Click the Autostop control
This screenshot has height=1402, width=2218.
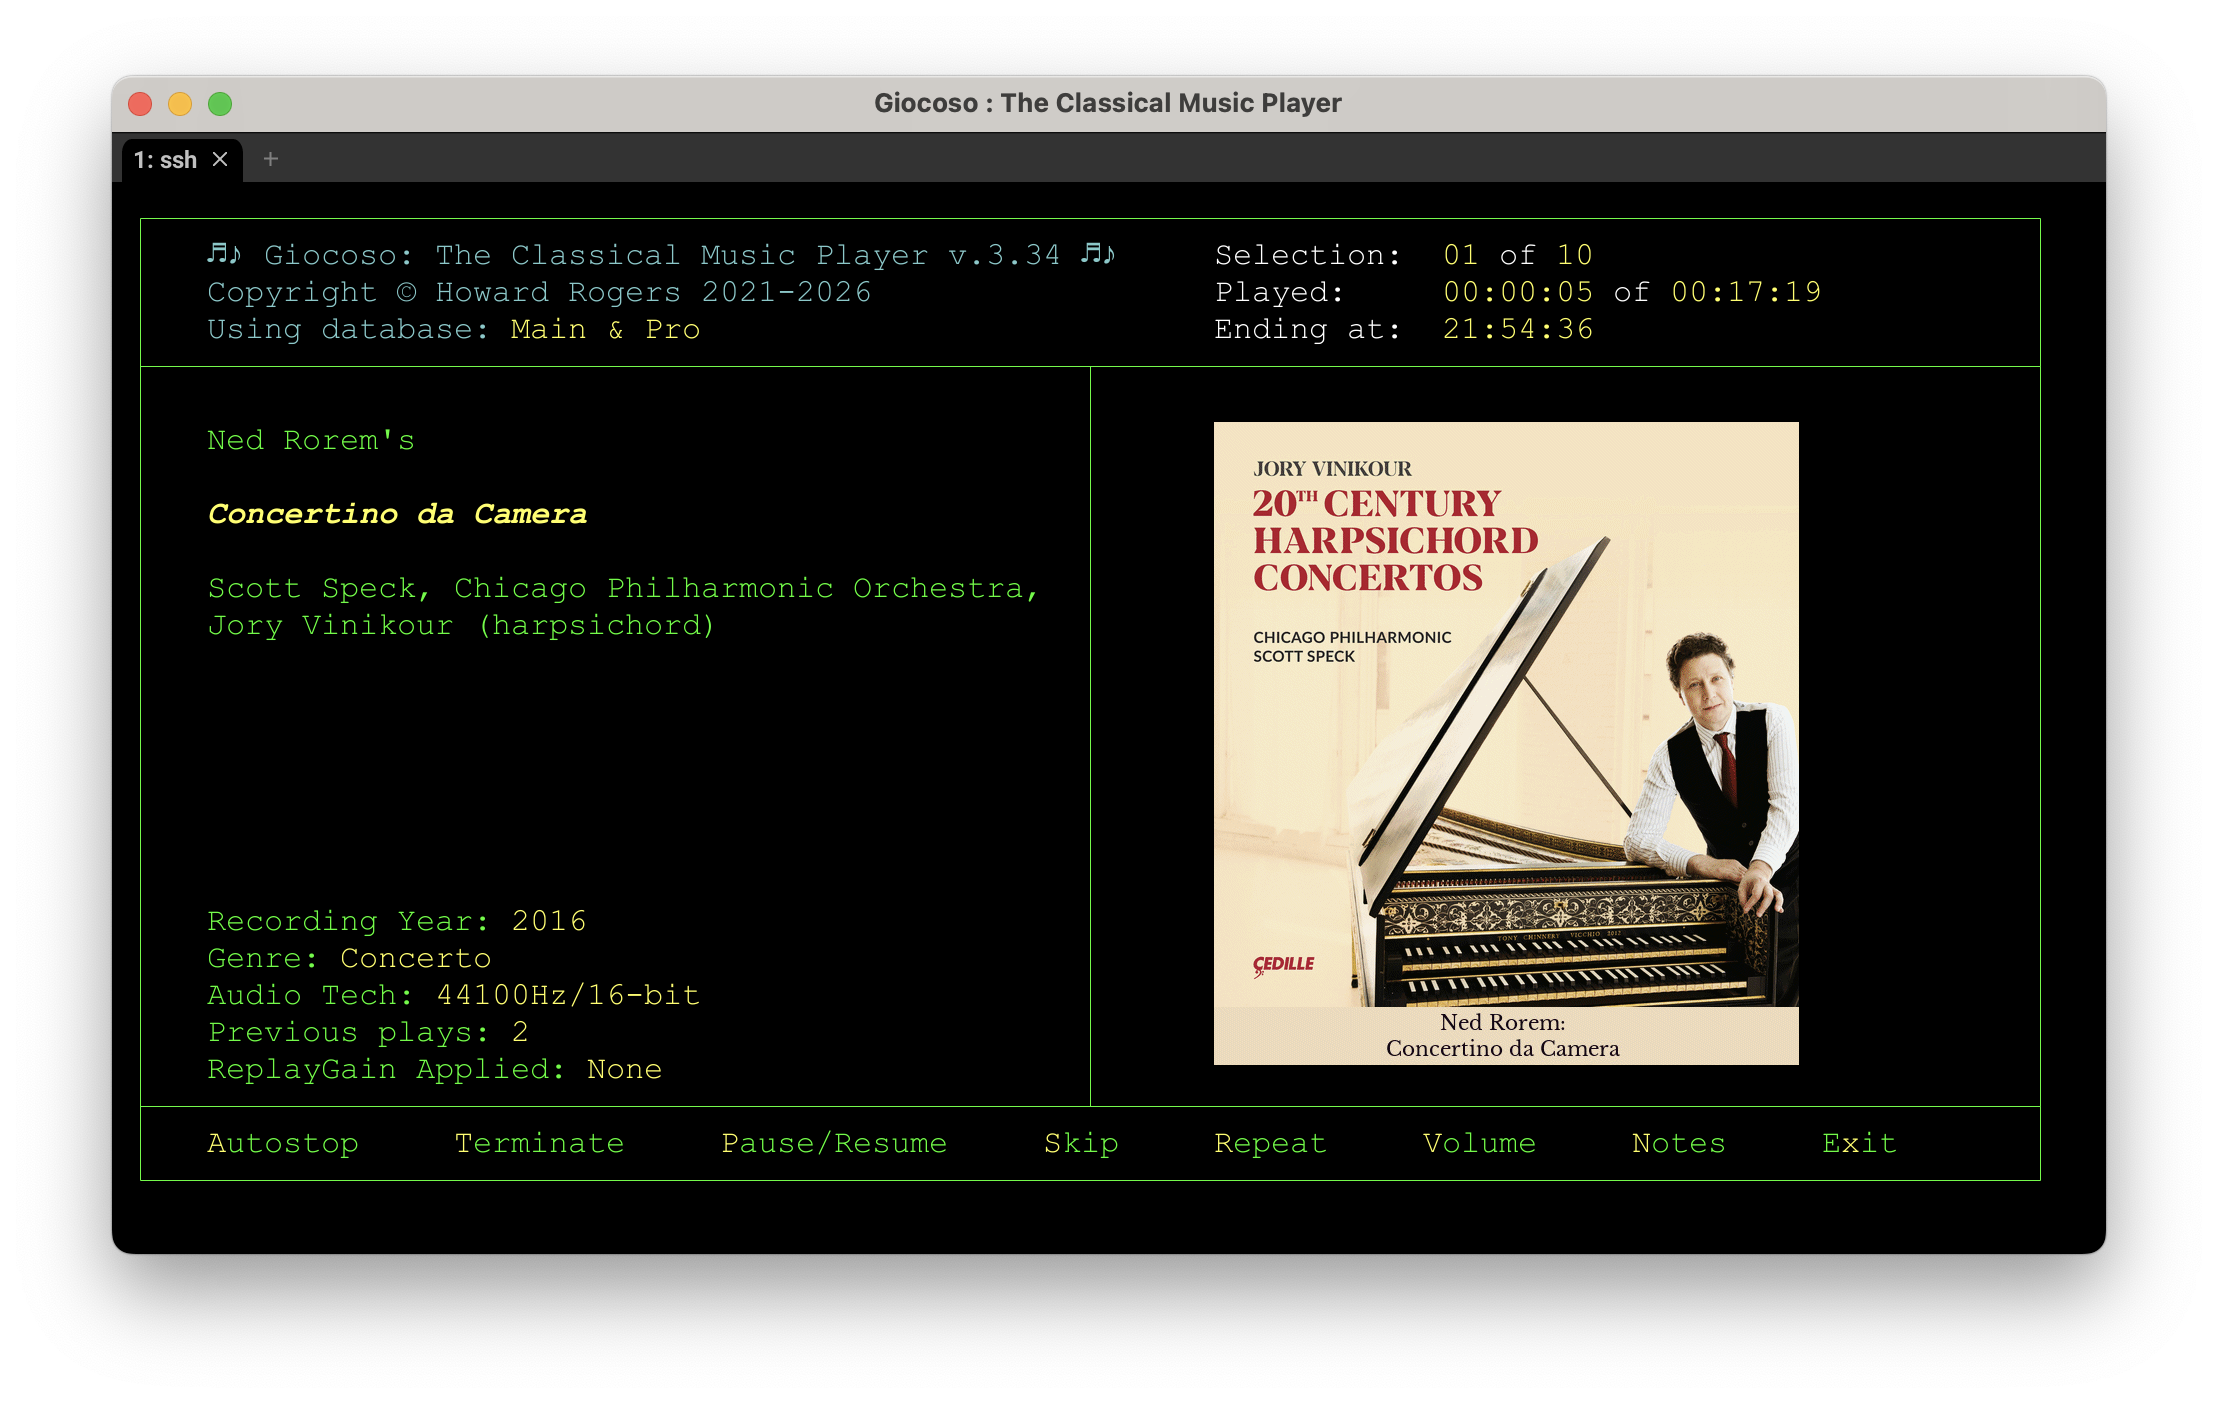283,1143
